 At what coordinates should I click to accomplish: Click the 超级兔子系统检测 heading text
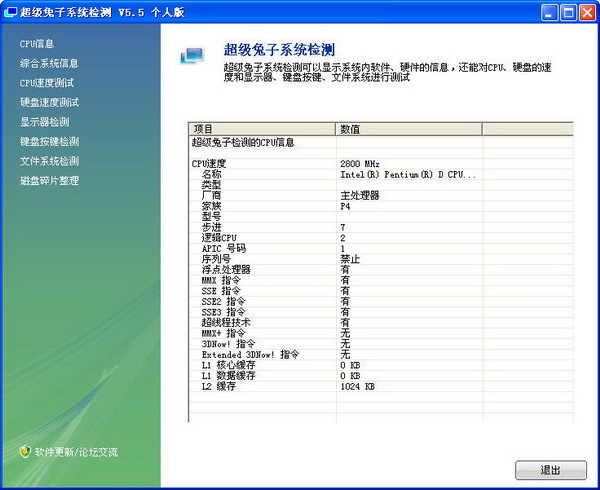(279, 50)
